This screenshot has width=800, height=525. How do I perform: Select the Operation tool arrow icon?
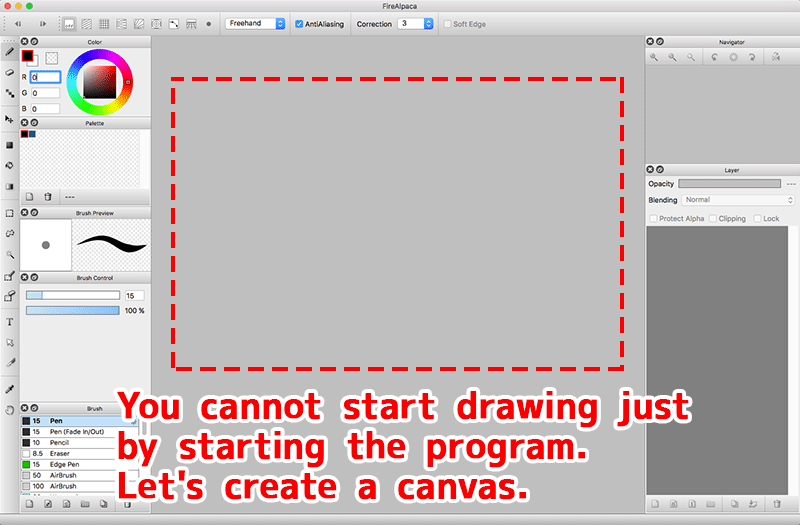9,342
